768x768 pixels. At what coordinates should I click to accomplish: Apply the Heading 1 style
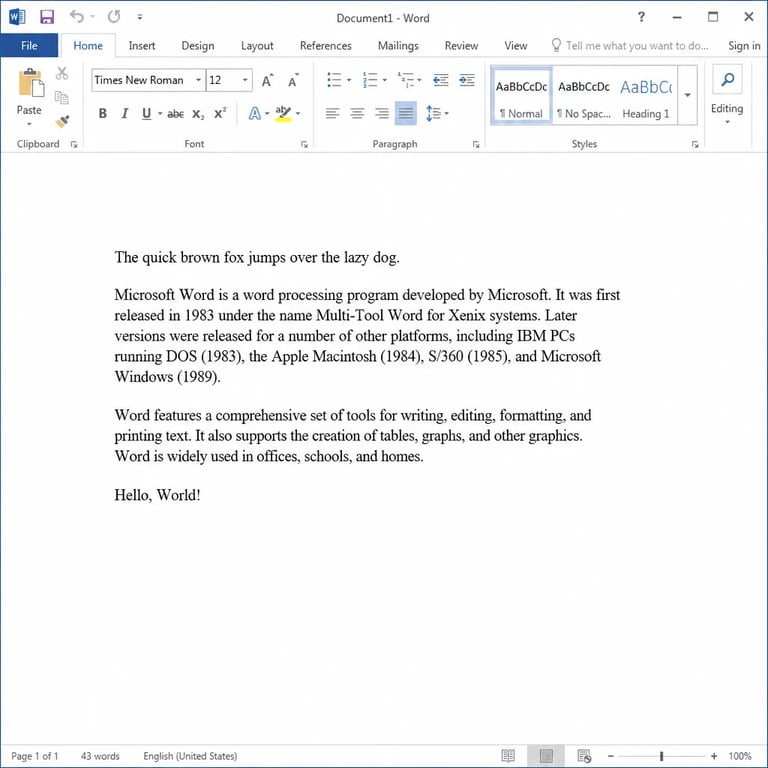point(646,96)
